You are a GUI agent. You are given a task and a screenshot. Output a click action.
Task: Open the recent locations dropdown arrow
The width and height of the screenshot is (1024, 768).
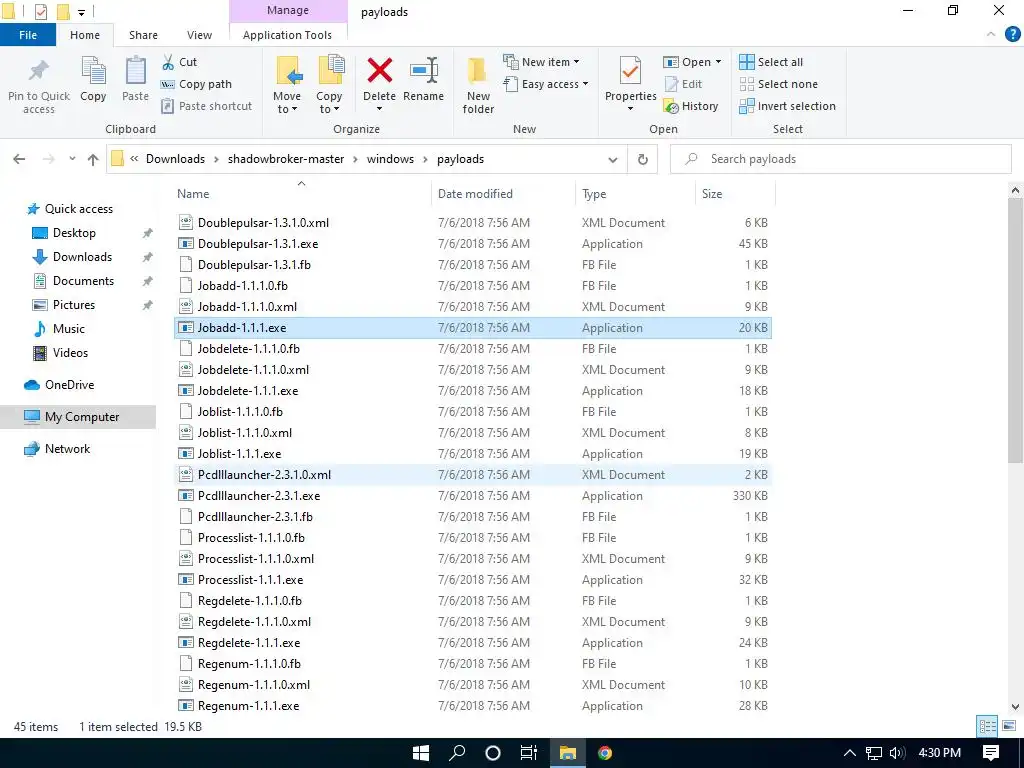[x=72, y=159]
